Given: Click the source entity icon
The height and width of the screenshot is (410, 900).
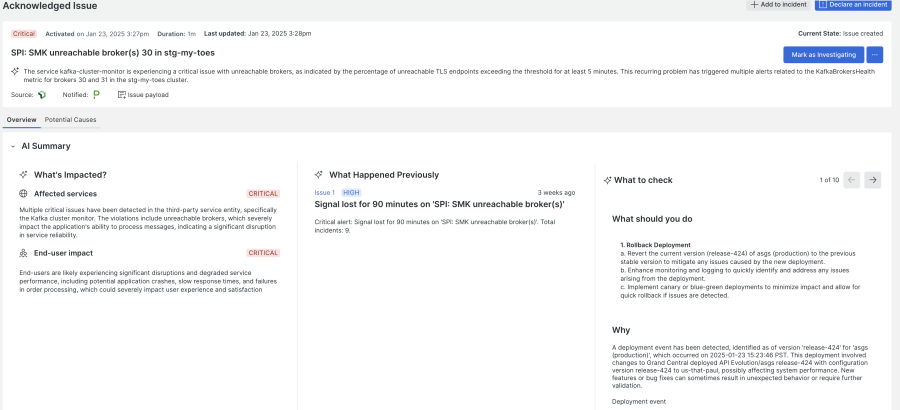Looking at the screenshot, I should [x=42, y=95].
